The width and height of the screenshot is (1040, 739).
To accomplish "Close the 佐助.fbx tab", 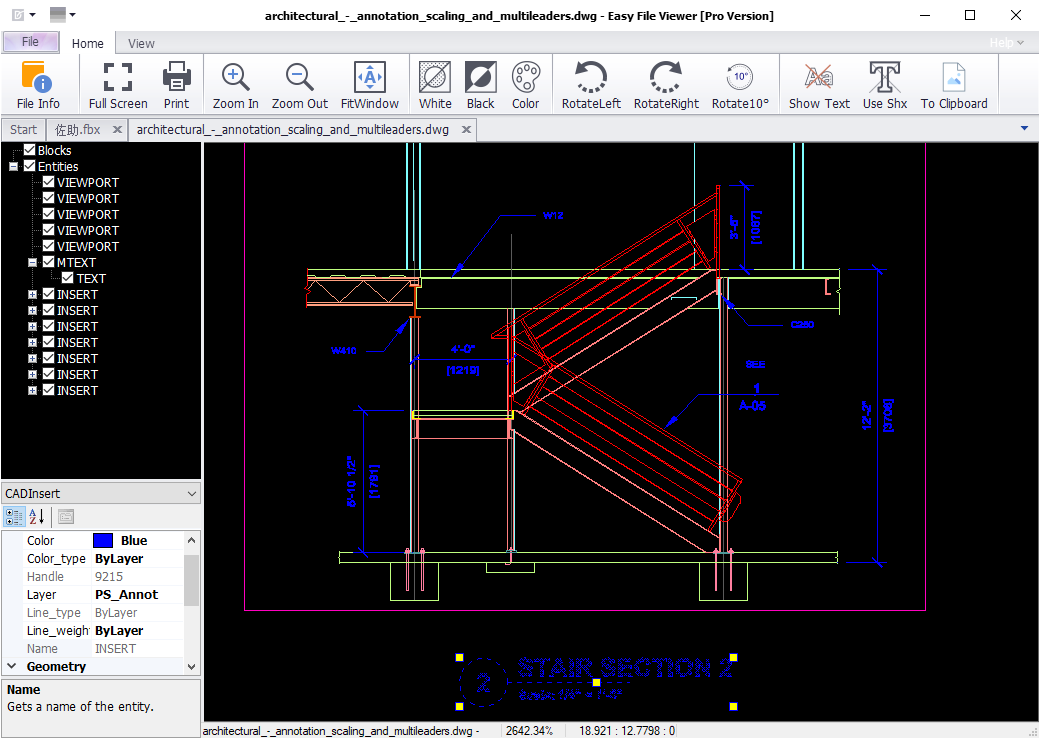I will (117, 129).
